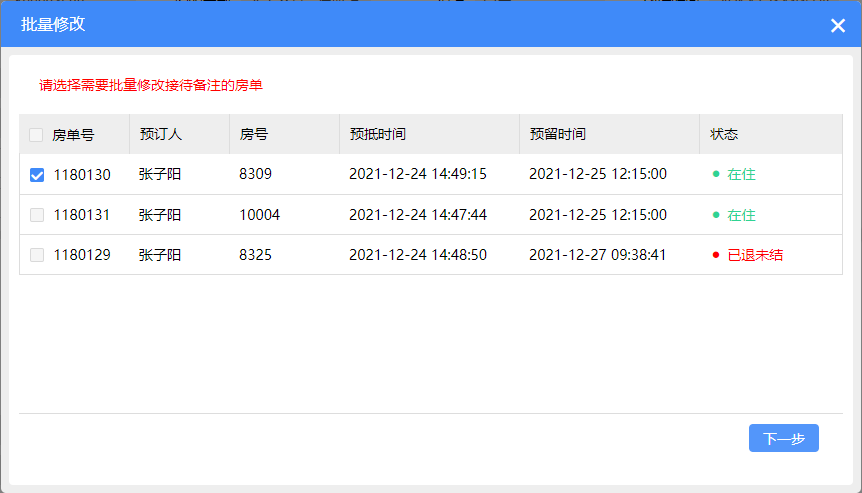Image resolution: width=862 pixels, height=493 pixels.
Task: Click the 预抵时间 column header
Action: (378, 134)
